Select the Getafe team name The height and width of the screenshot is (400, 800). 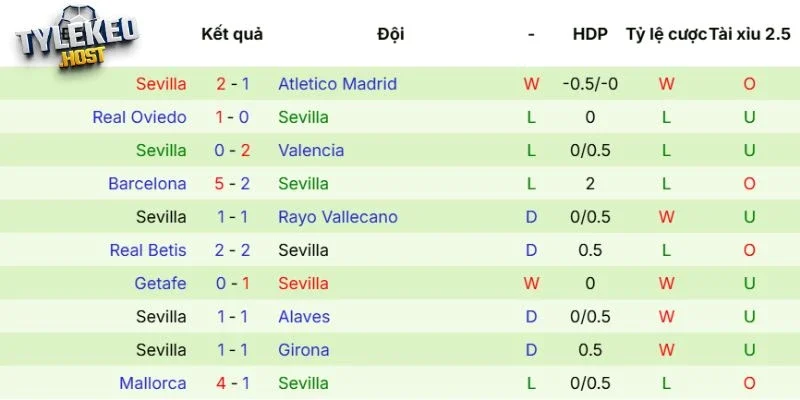click(160, 283)
